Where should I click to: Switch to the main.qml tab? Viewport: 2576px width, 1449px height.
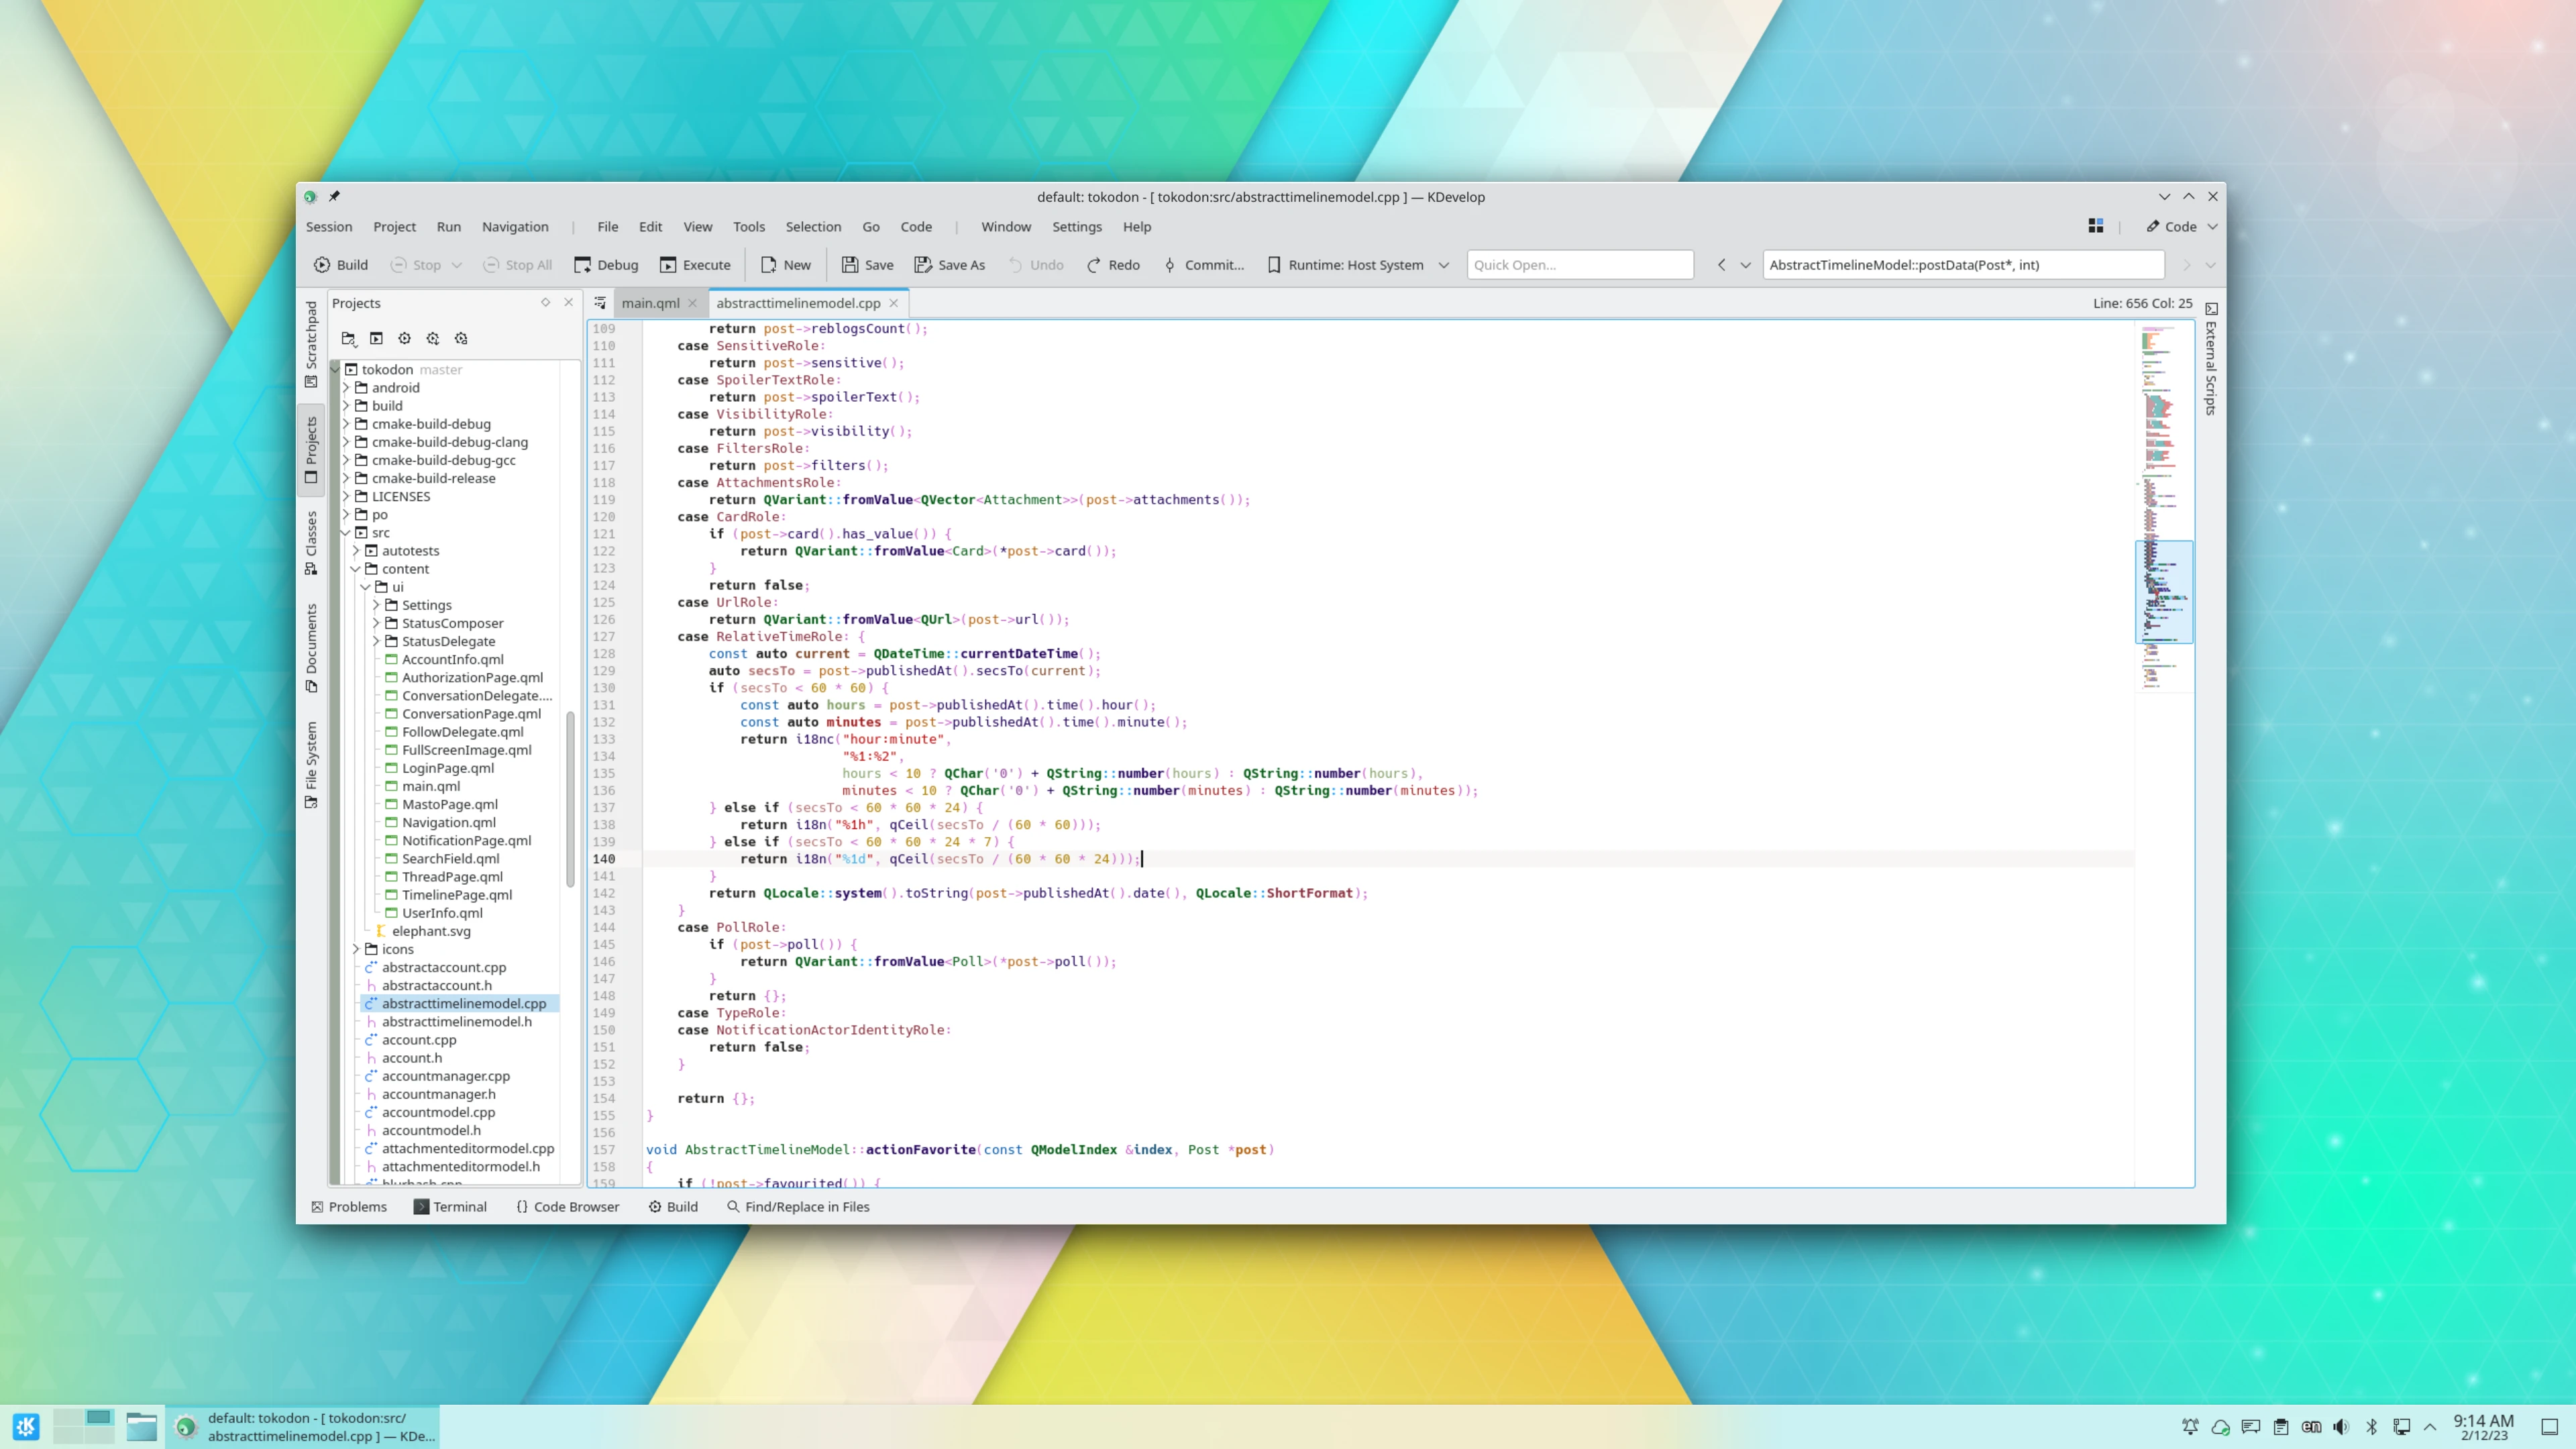point(649,303)
